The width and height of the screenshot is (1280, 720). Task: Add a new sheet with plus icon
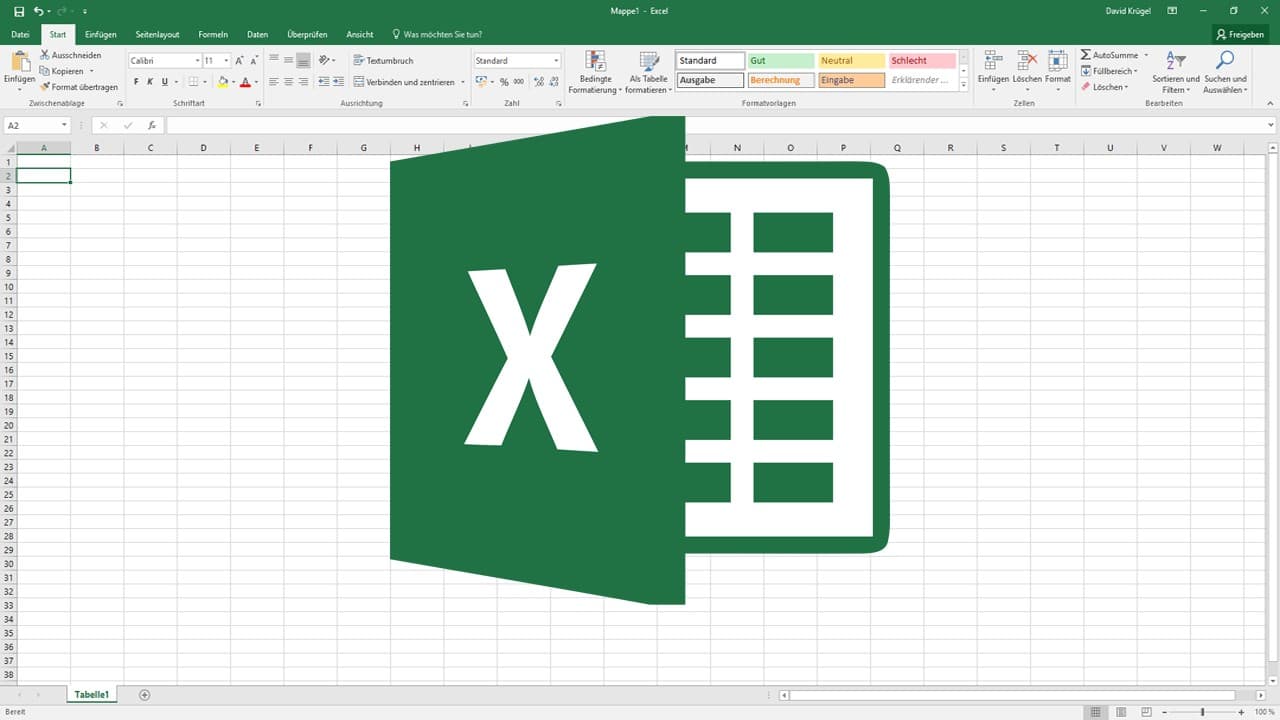pyautogui.click(x=144, y=694)
